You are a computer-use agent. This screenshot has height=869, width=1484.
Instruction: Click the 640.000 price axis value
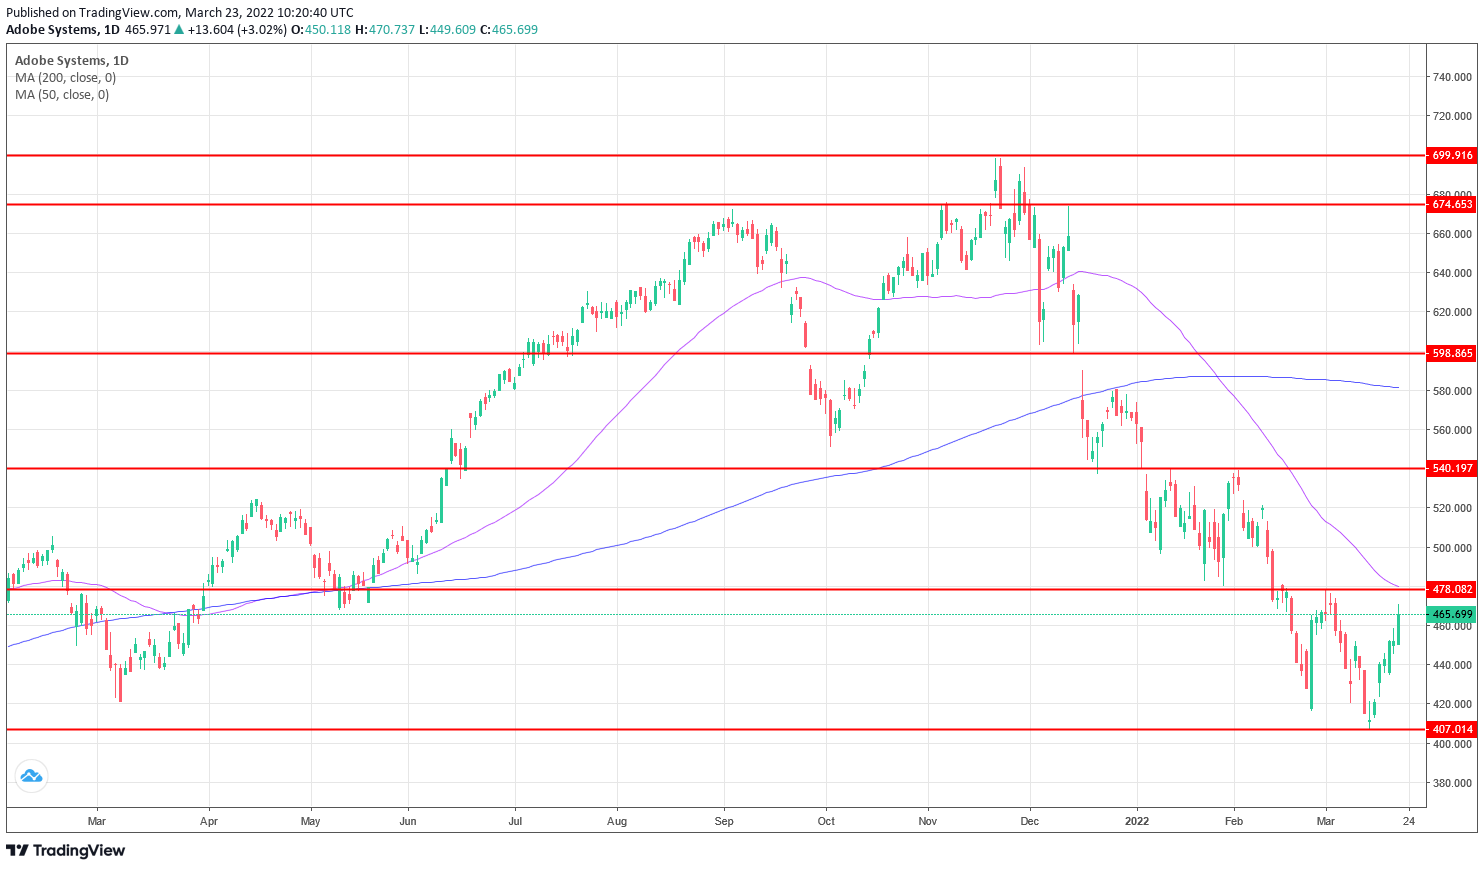tap(1452, 273)
